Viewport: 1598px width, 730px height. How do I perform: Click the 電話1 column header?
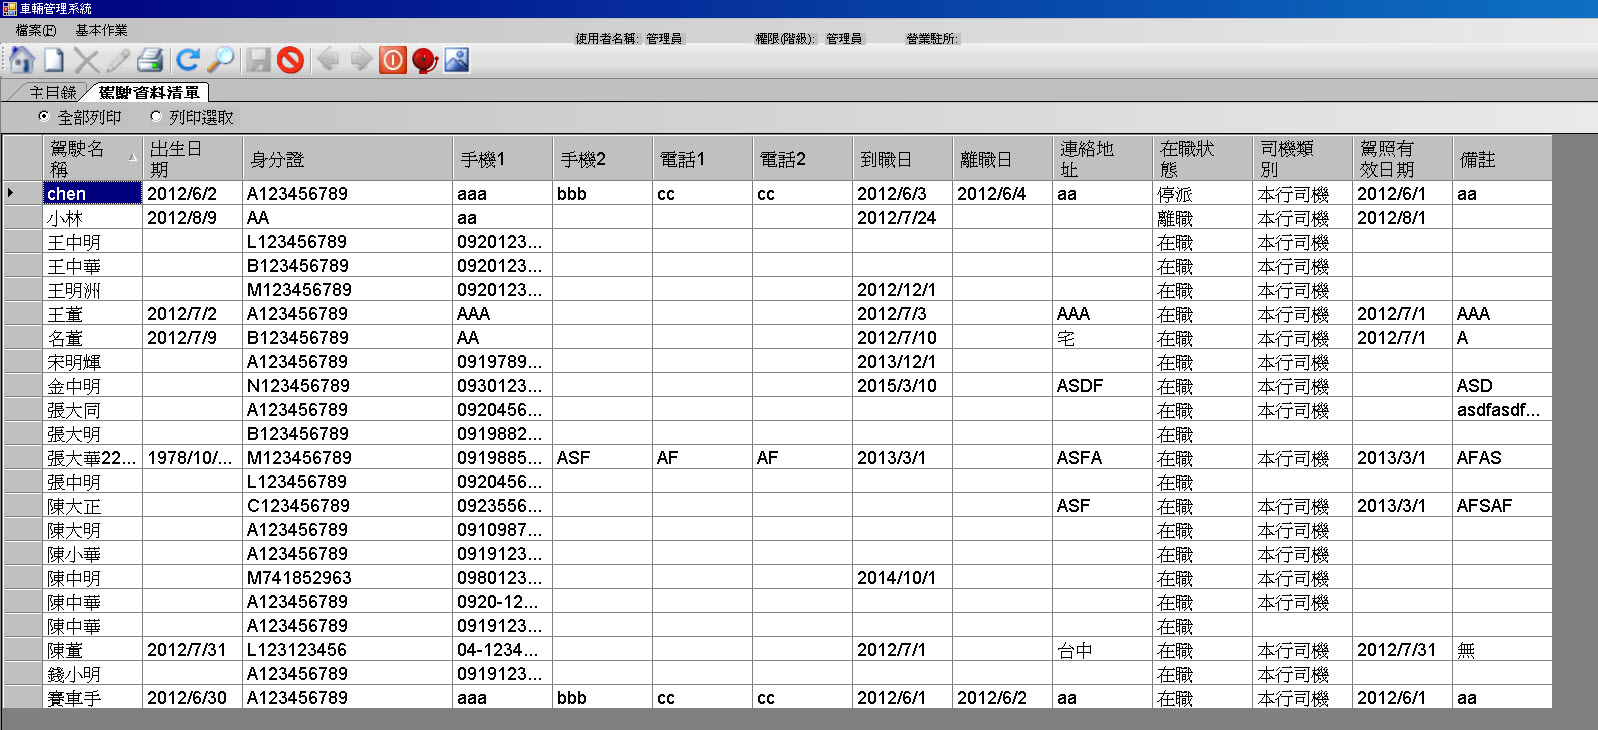tap(702, 158)
